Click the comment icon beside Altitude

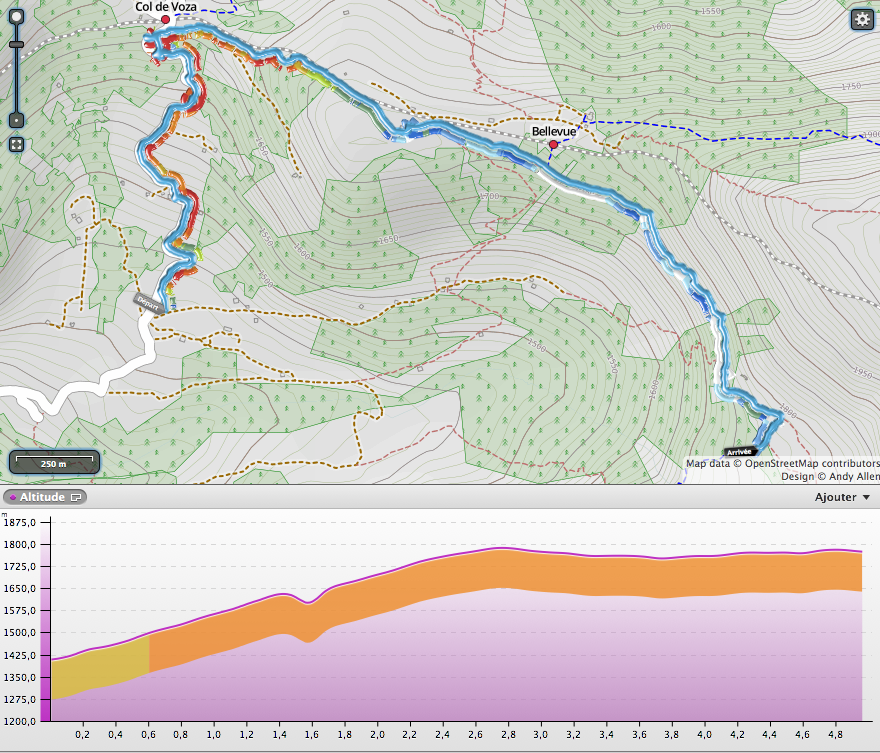tap(77, 497)
